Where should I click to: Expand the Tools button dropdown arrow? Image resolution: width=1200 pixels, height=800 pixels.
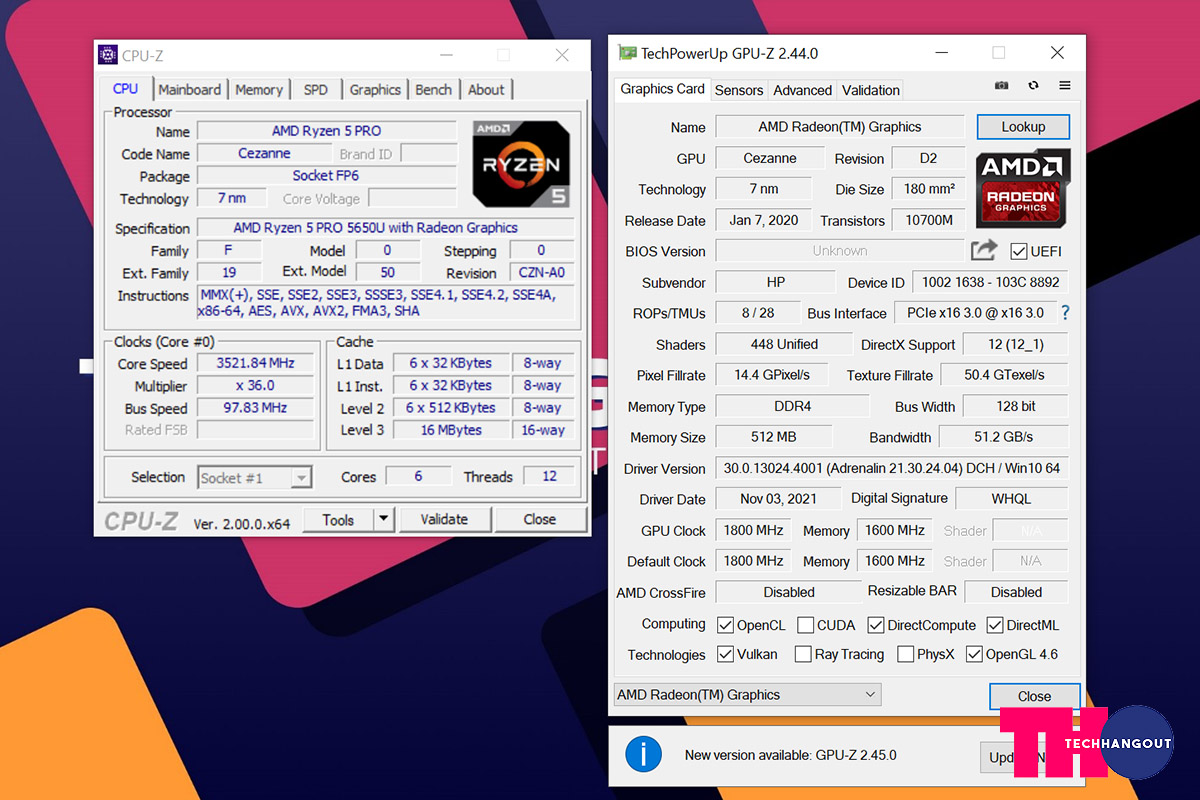click(384, 519)
